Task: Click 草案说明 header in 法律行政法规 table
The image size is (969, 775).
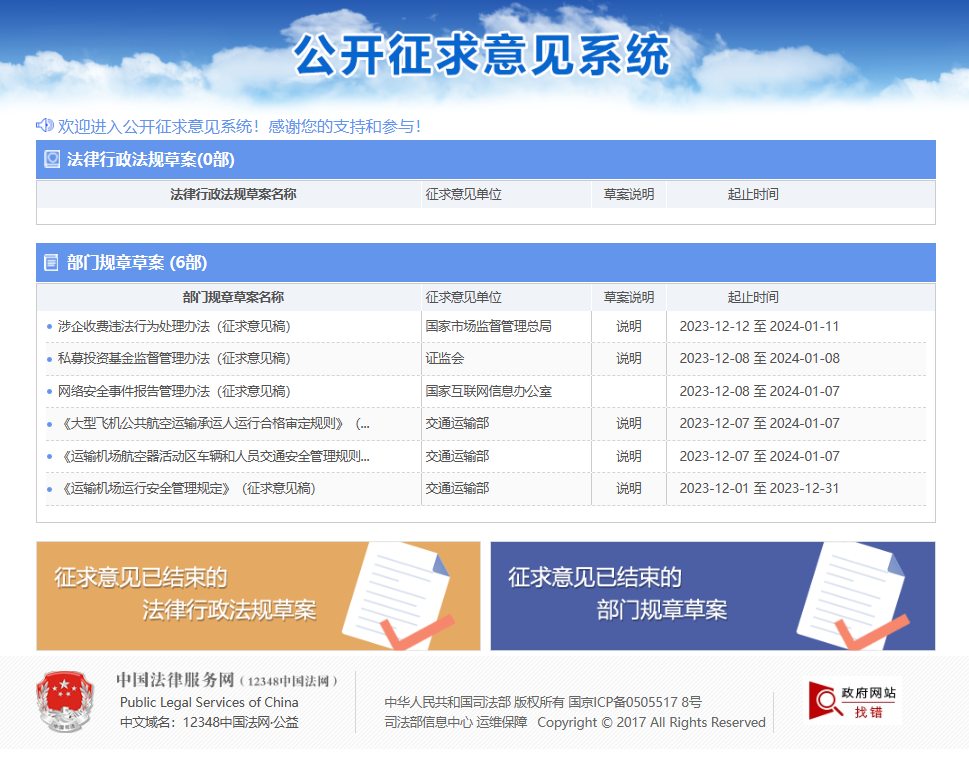Action: [628, 194]
